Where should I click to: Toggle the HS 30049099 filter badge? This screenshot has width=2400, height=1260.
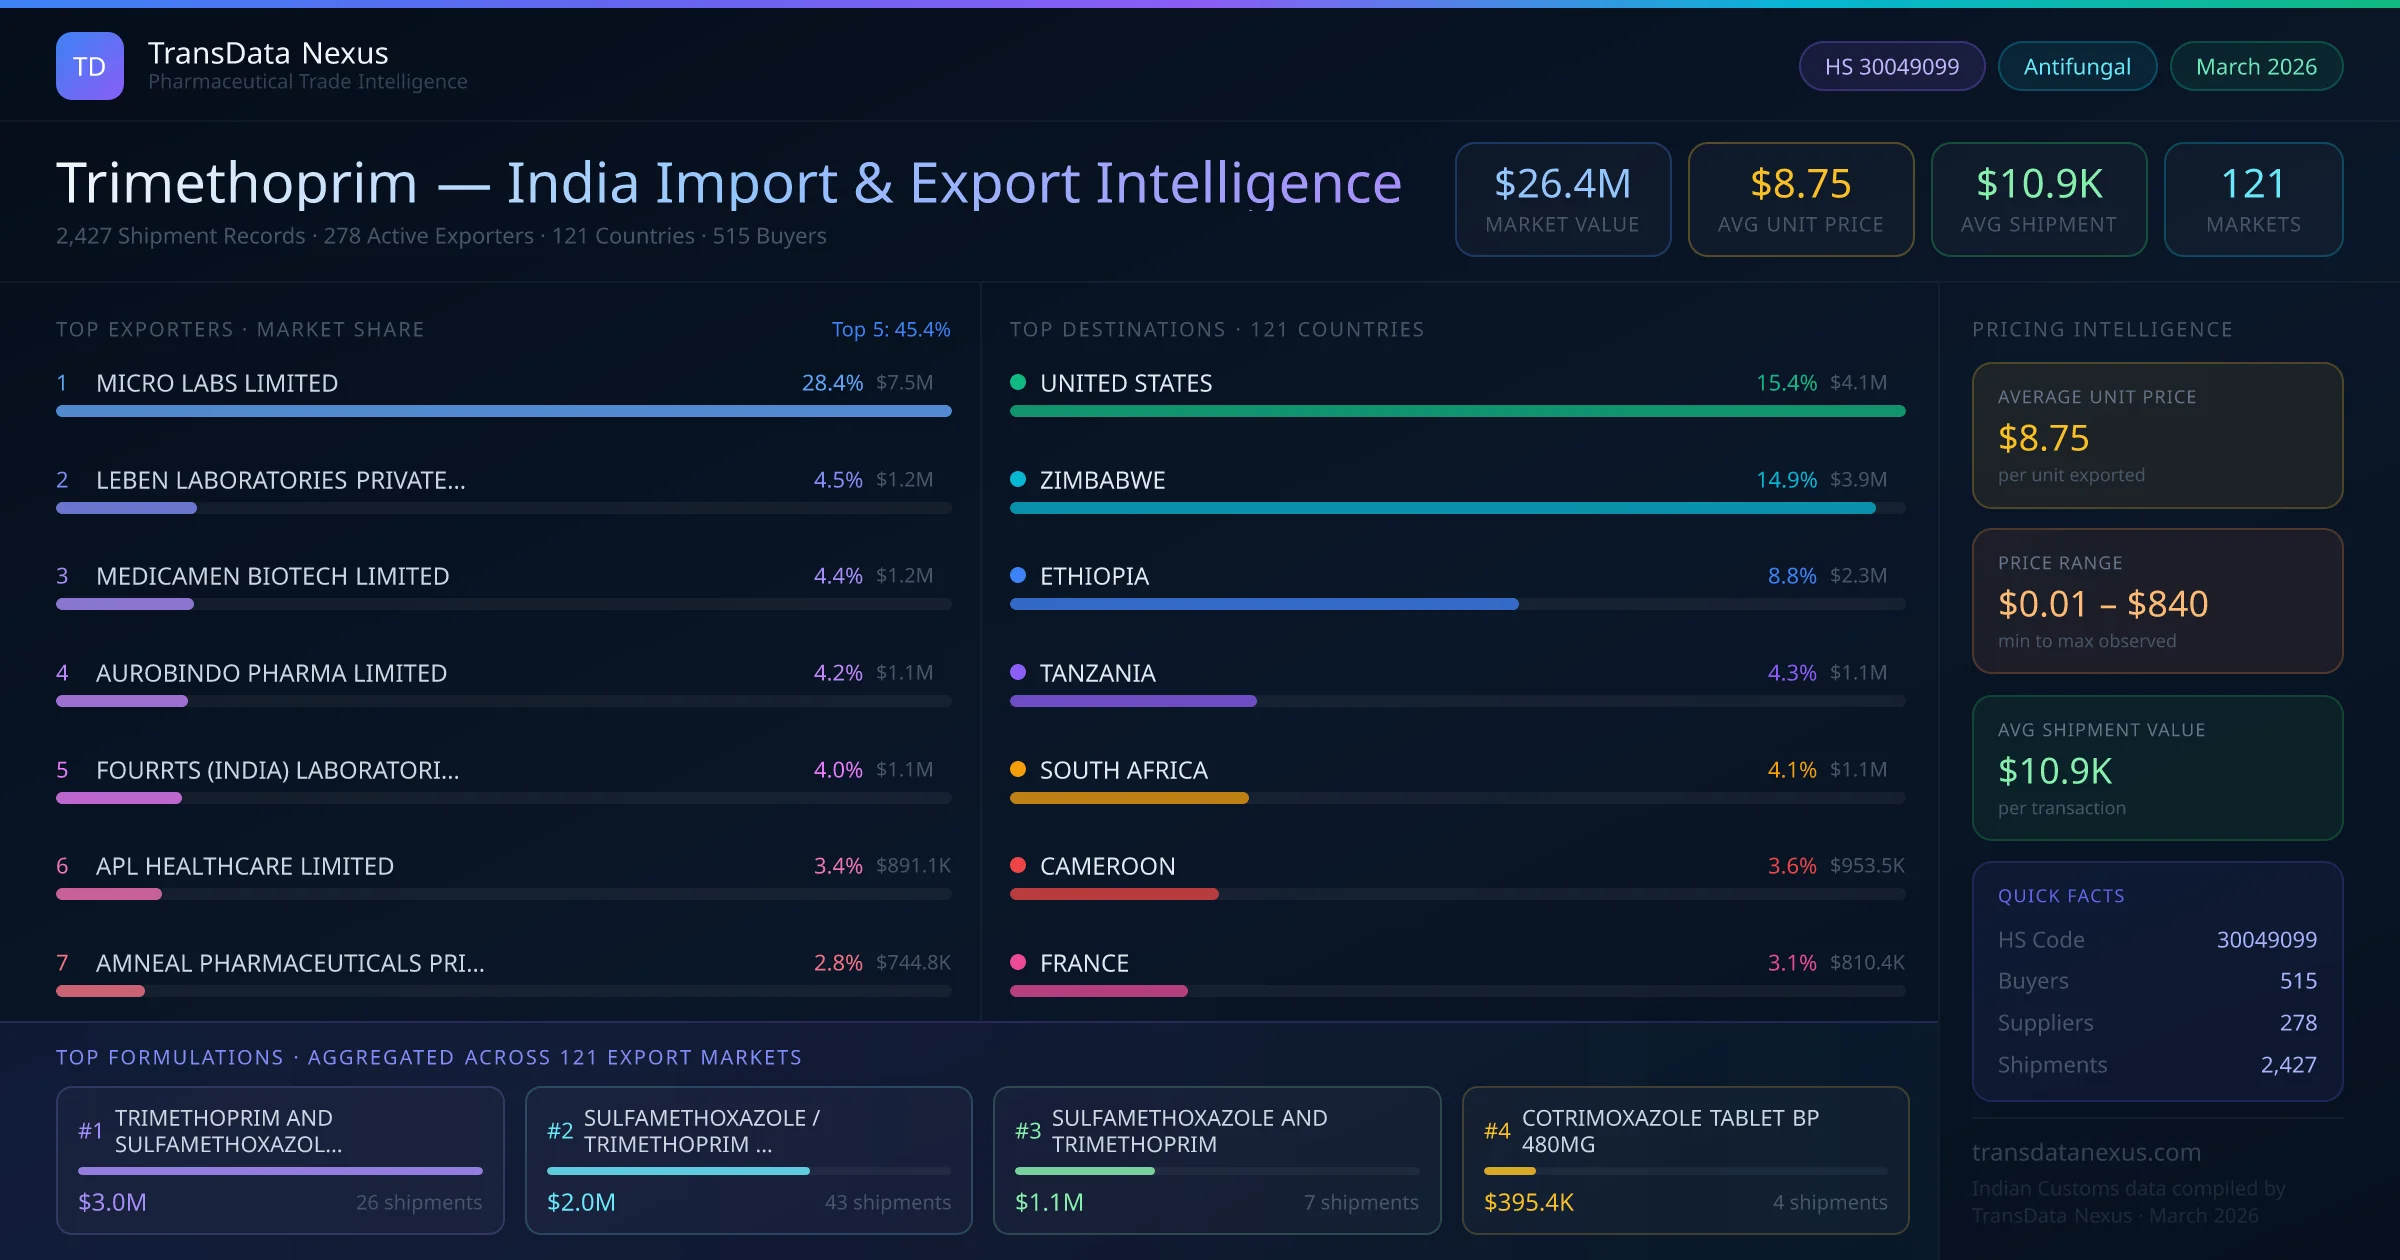(1891, 65)
